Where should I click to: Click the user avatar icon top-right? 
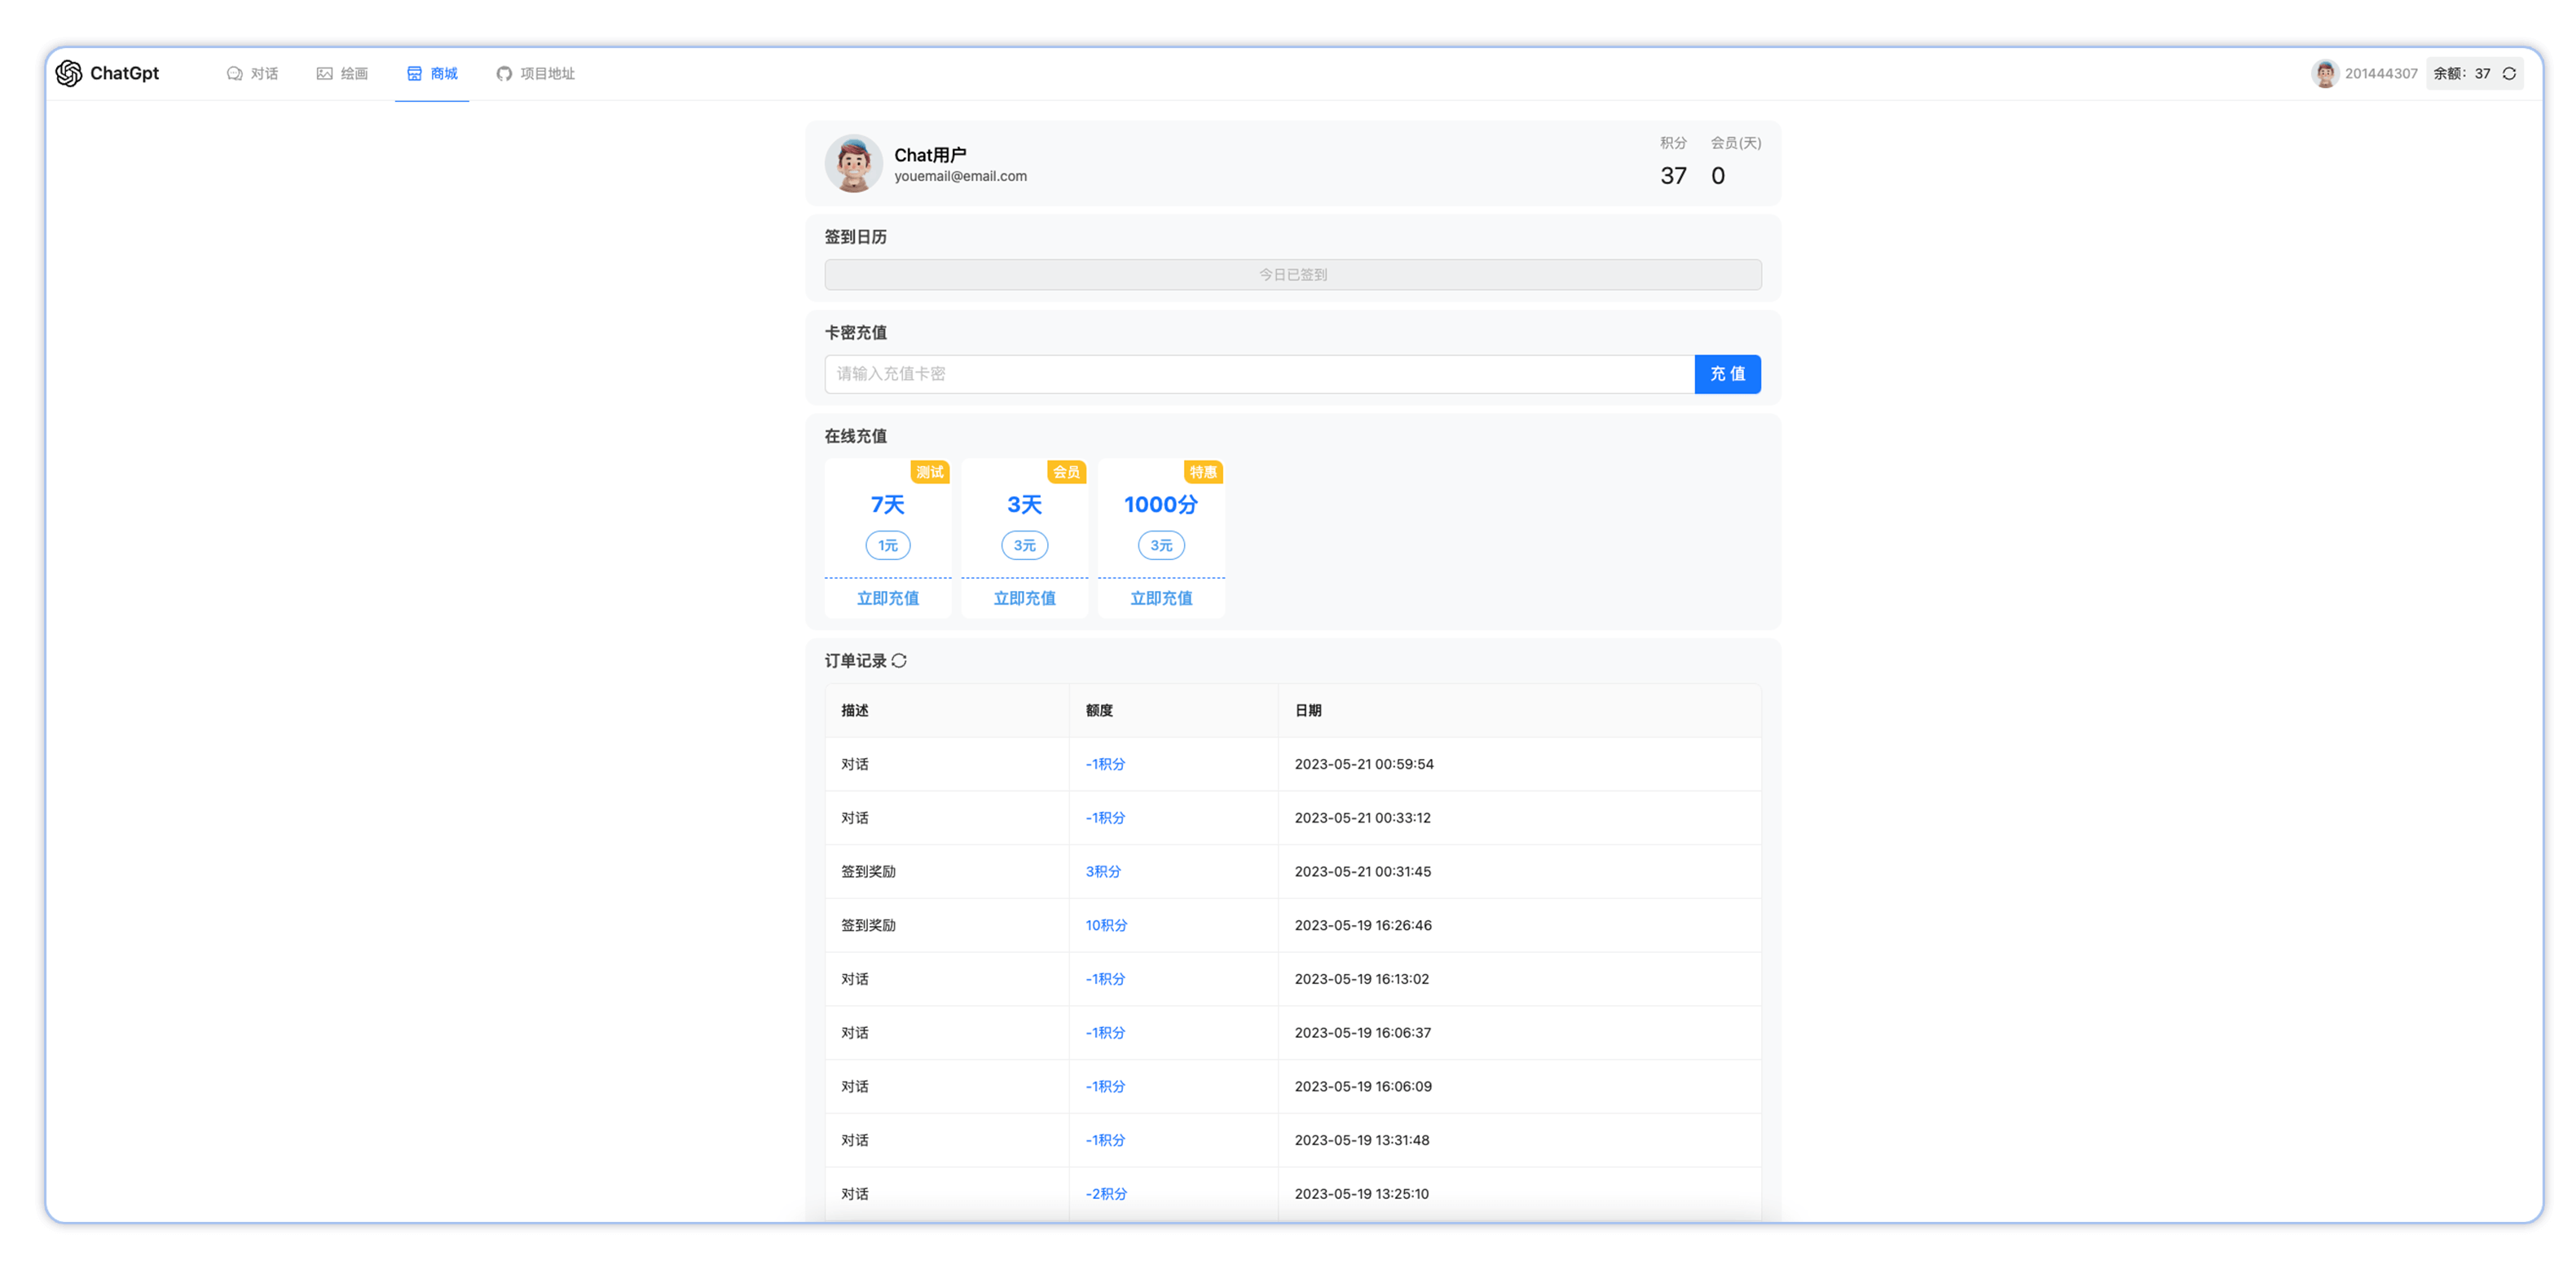pyautogui.click(x=2327, y=73)
